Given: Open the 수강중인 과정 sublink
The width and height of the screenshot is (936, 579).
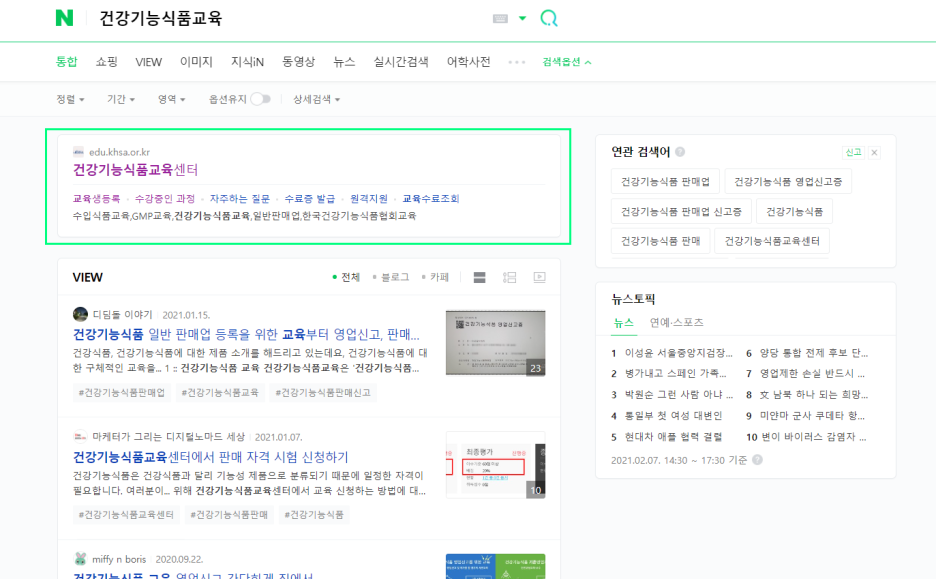Looking at the screenshot, I should (165, 199).
